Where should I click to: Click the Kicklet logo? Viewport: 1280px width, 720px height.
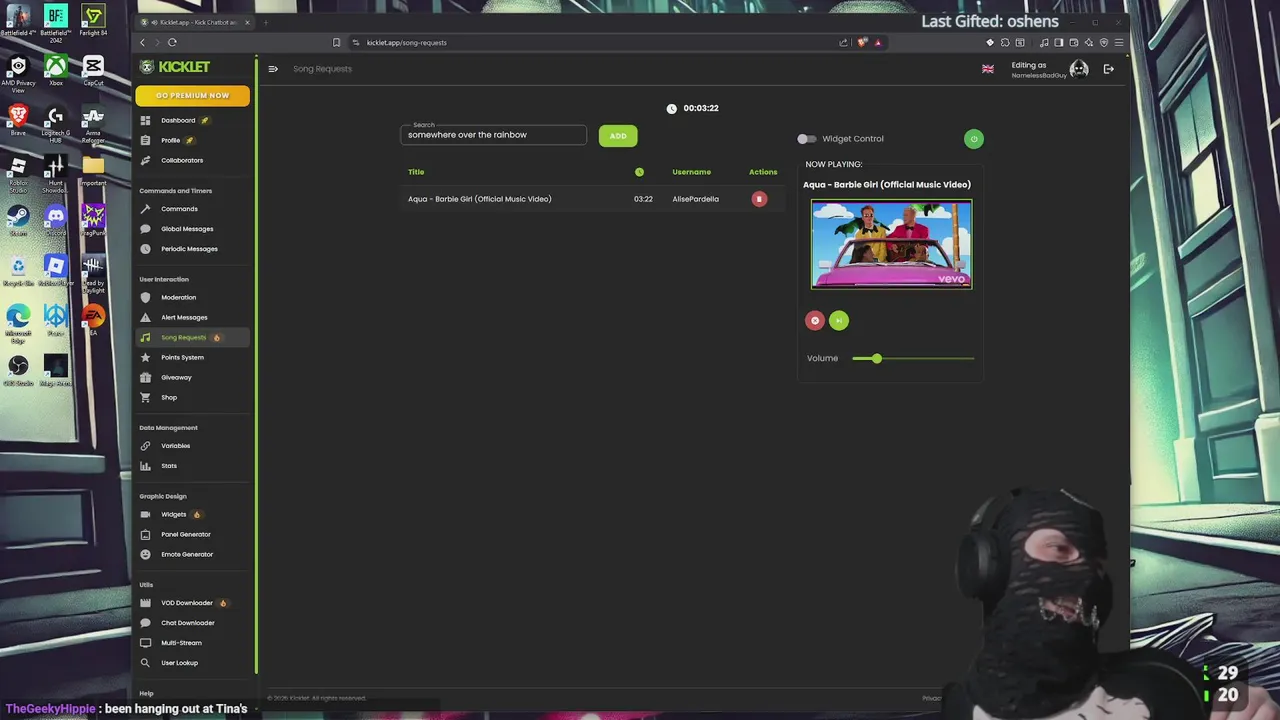[175, 67]
